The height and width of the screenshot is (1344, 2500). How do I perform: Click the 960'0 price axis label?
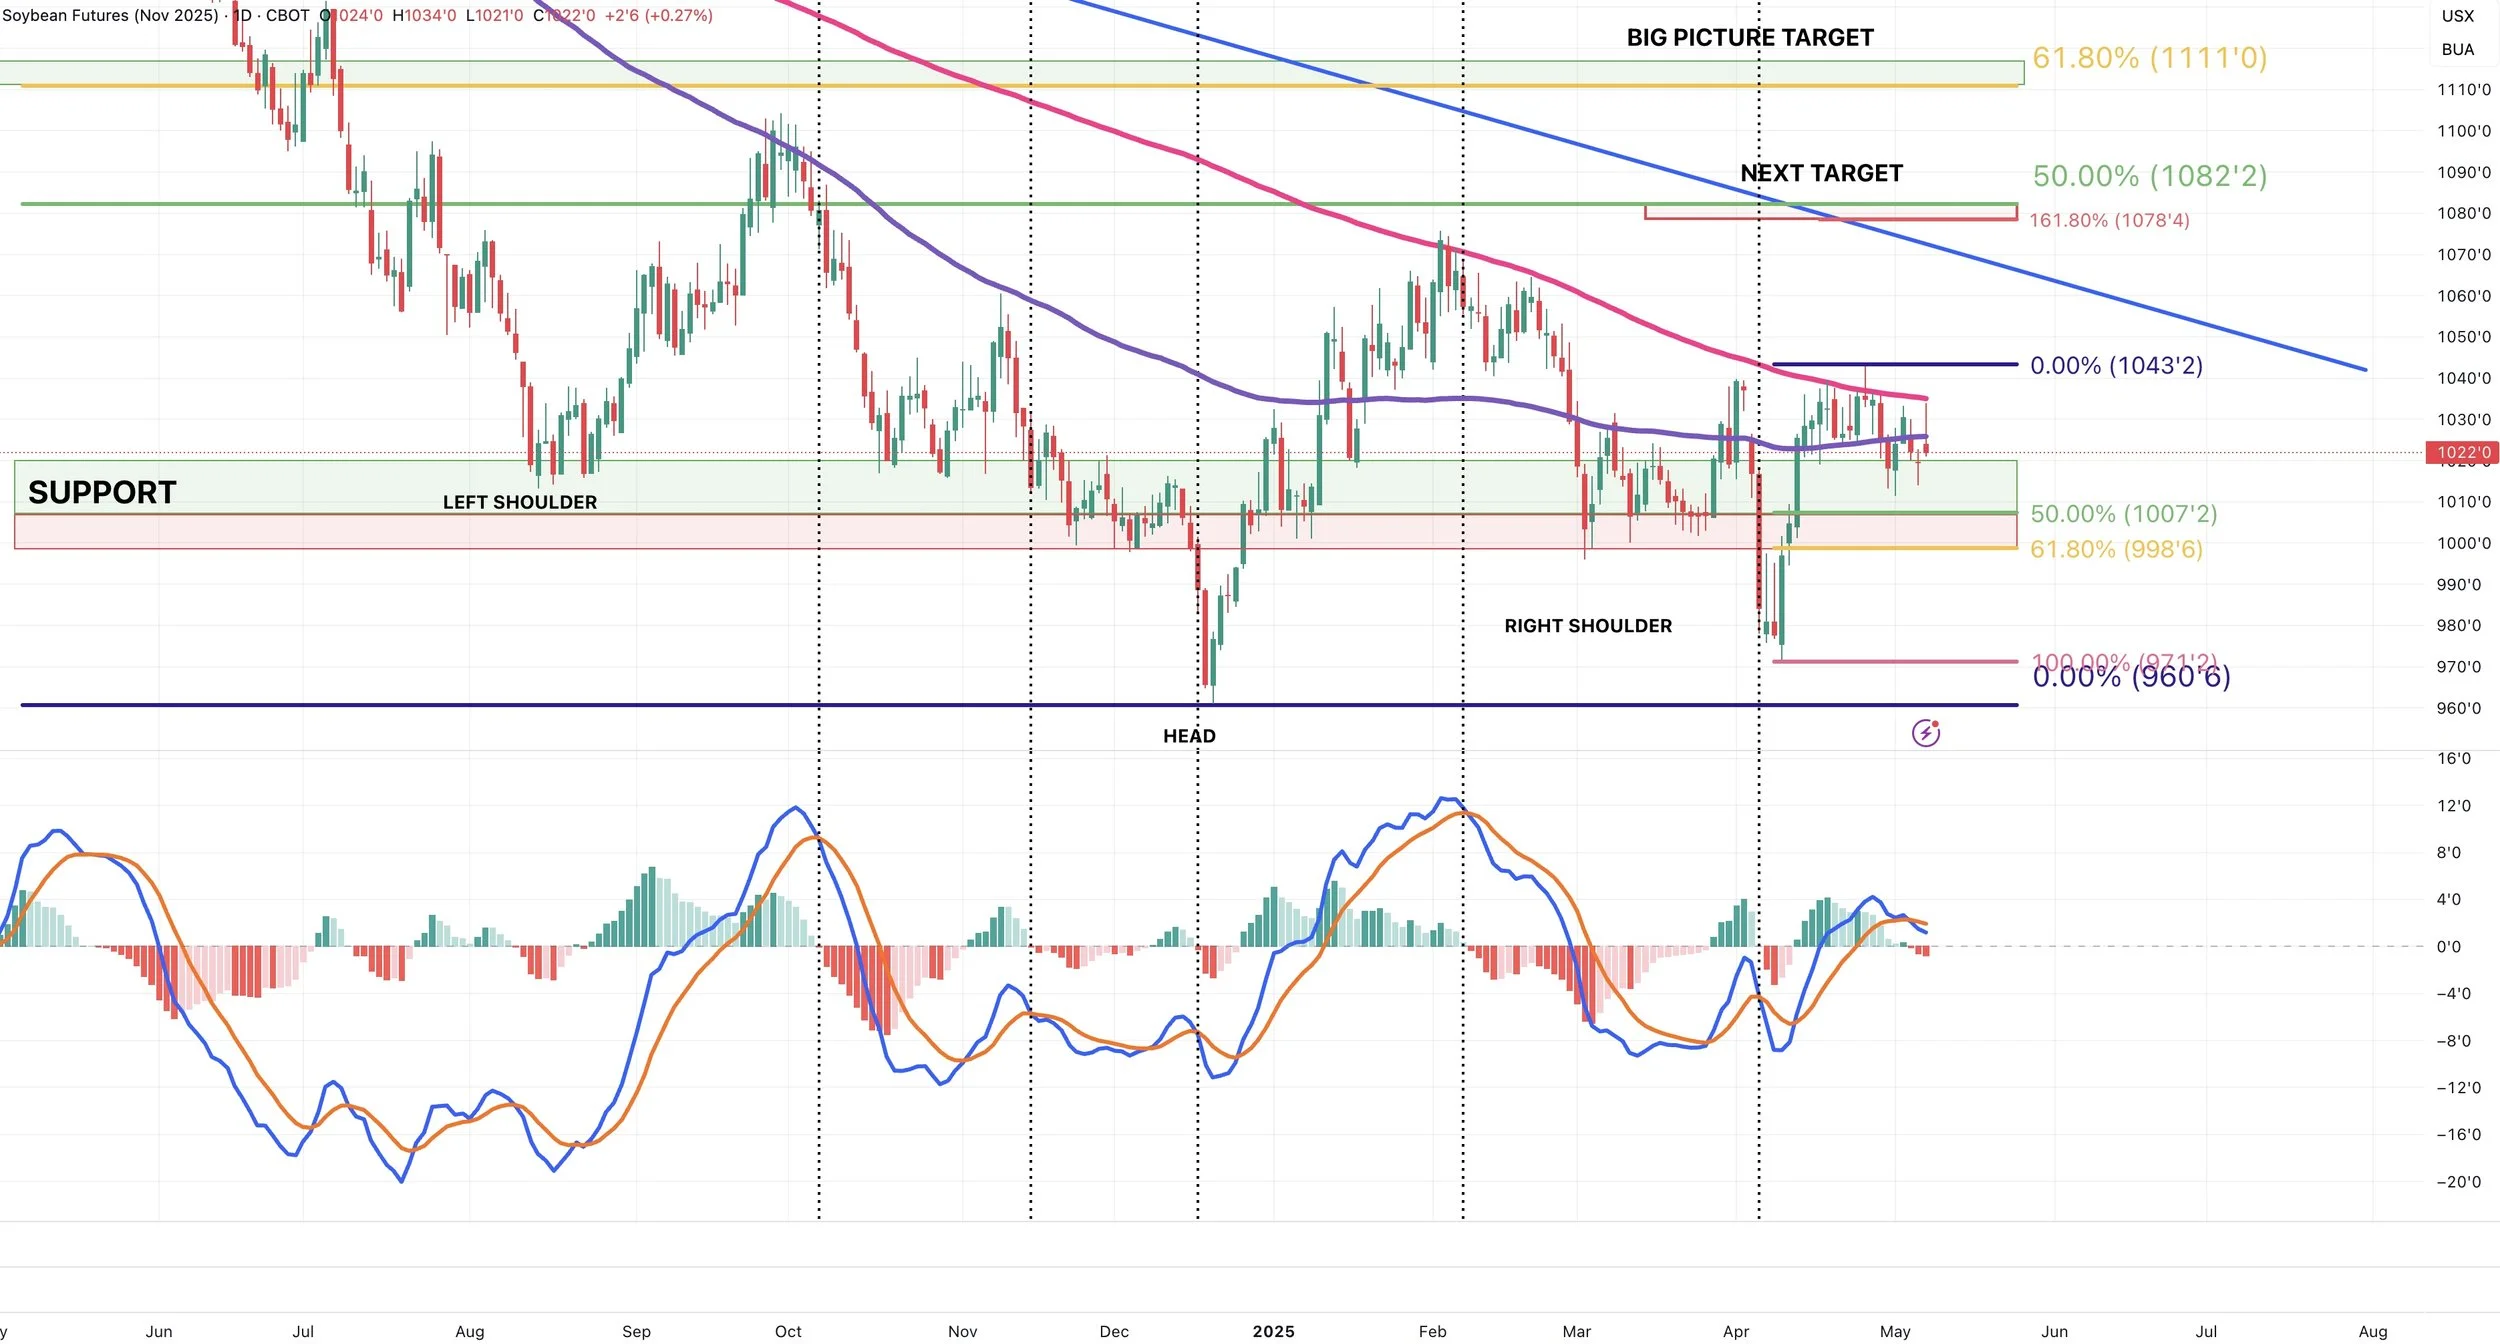(x=2459, y=708)
